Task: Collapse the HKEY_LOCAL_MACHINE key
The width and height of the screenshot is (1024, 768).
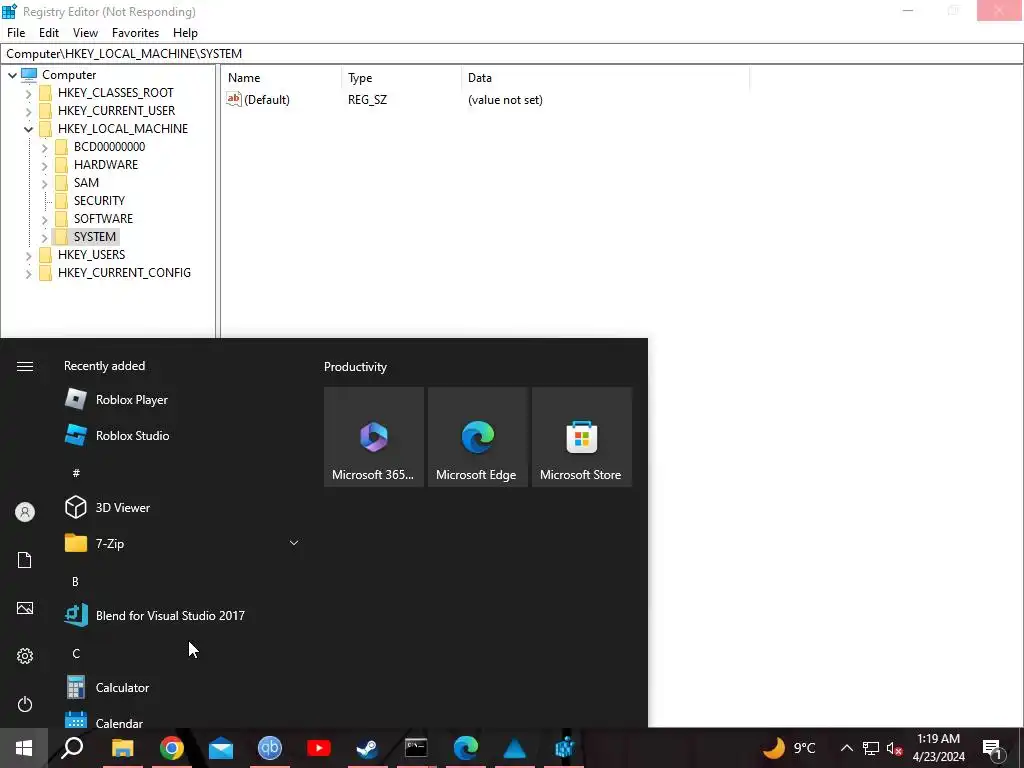Action: coord(28,129)
